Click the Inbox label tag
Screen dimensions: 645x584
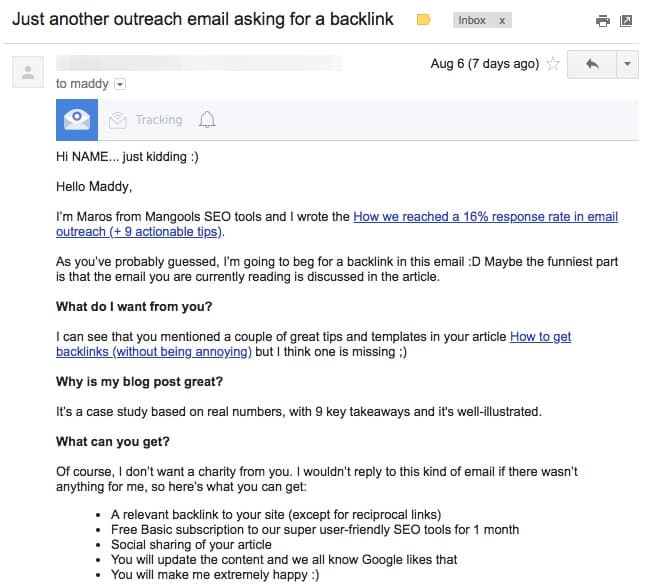point(472,21)
